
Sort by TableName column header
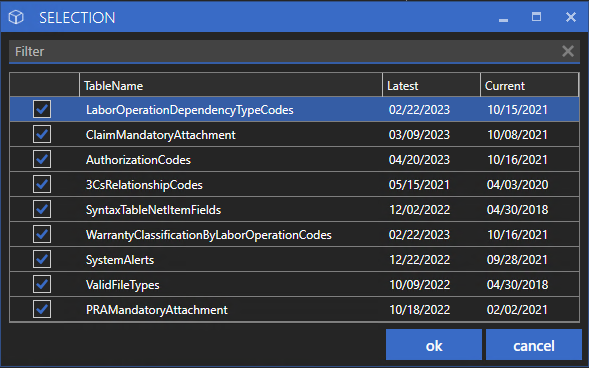(231, 85)
